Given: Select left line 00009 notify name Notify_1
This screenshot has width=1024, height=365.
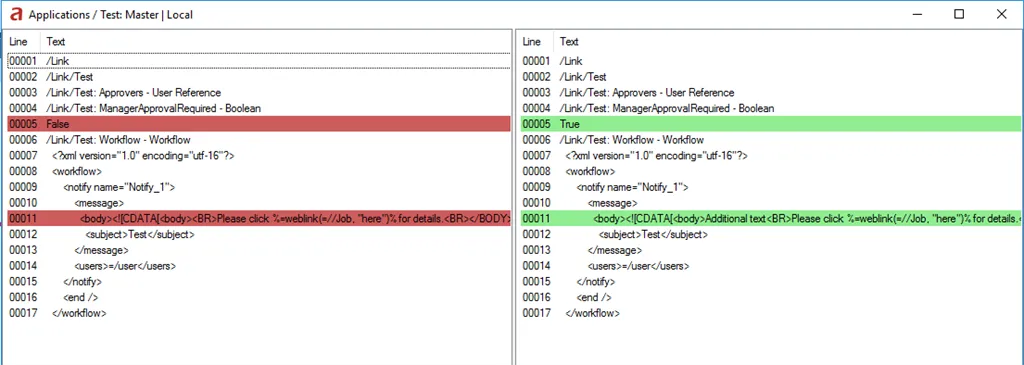Looking at the screenshot, I should click(259, 187).
